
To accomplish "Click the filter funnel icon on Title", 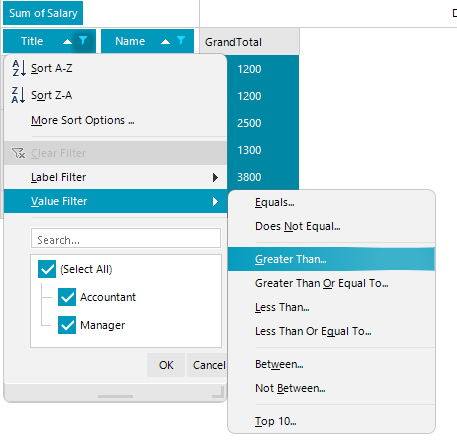I will [83, 41].
